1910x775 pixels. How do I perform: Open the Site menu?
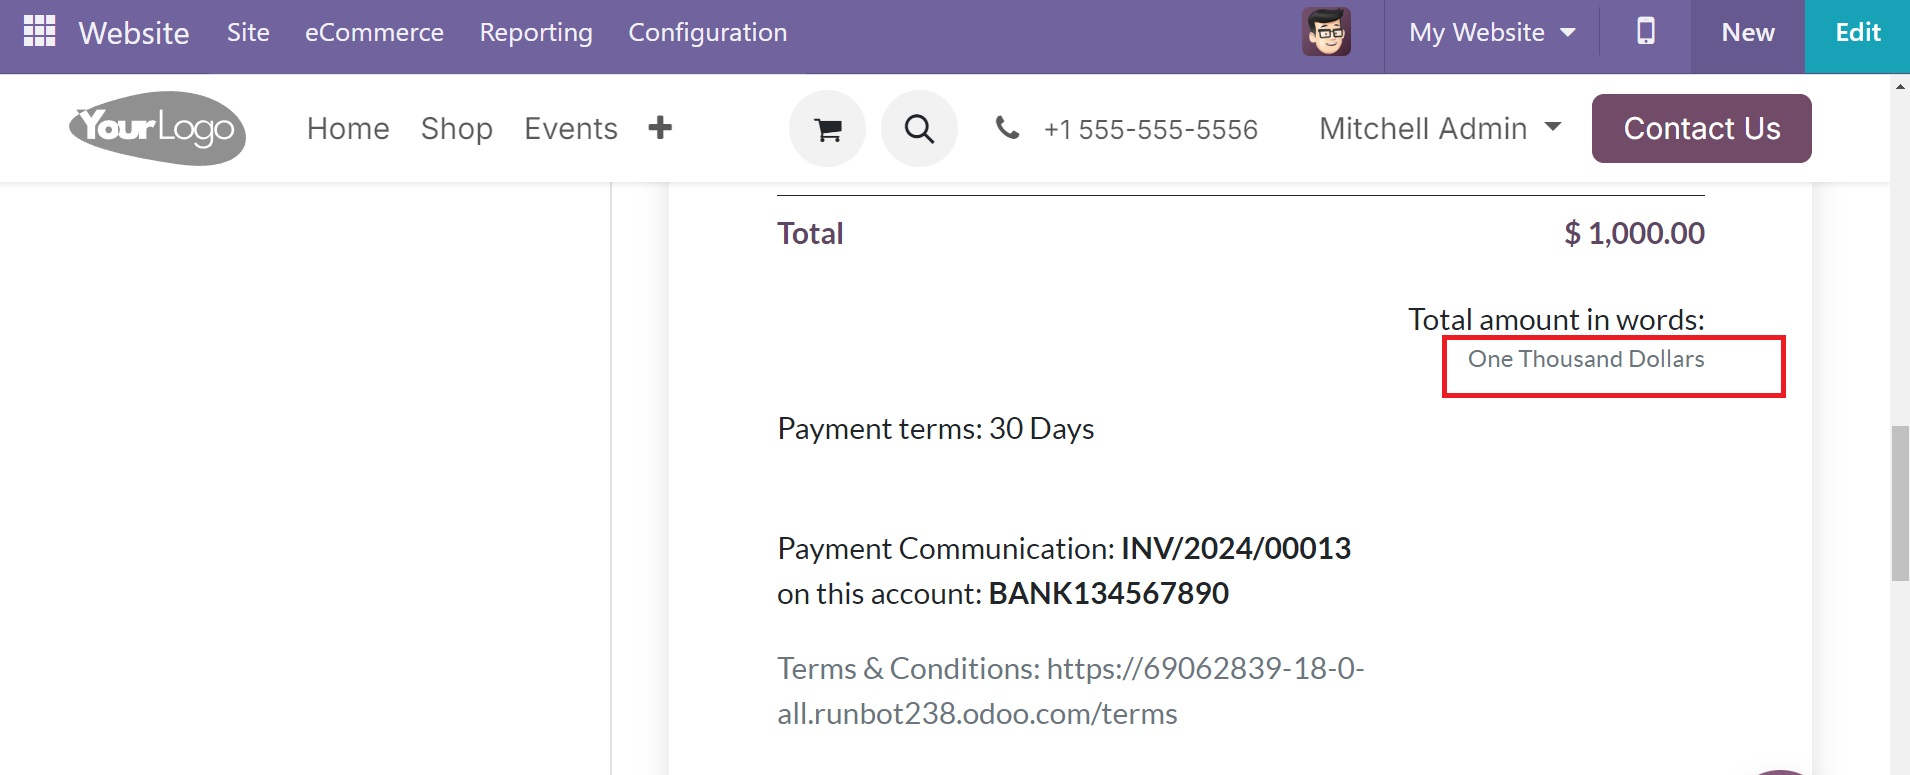[248, 32]
